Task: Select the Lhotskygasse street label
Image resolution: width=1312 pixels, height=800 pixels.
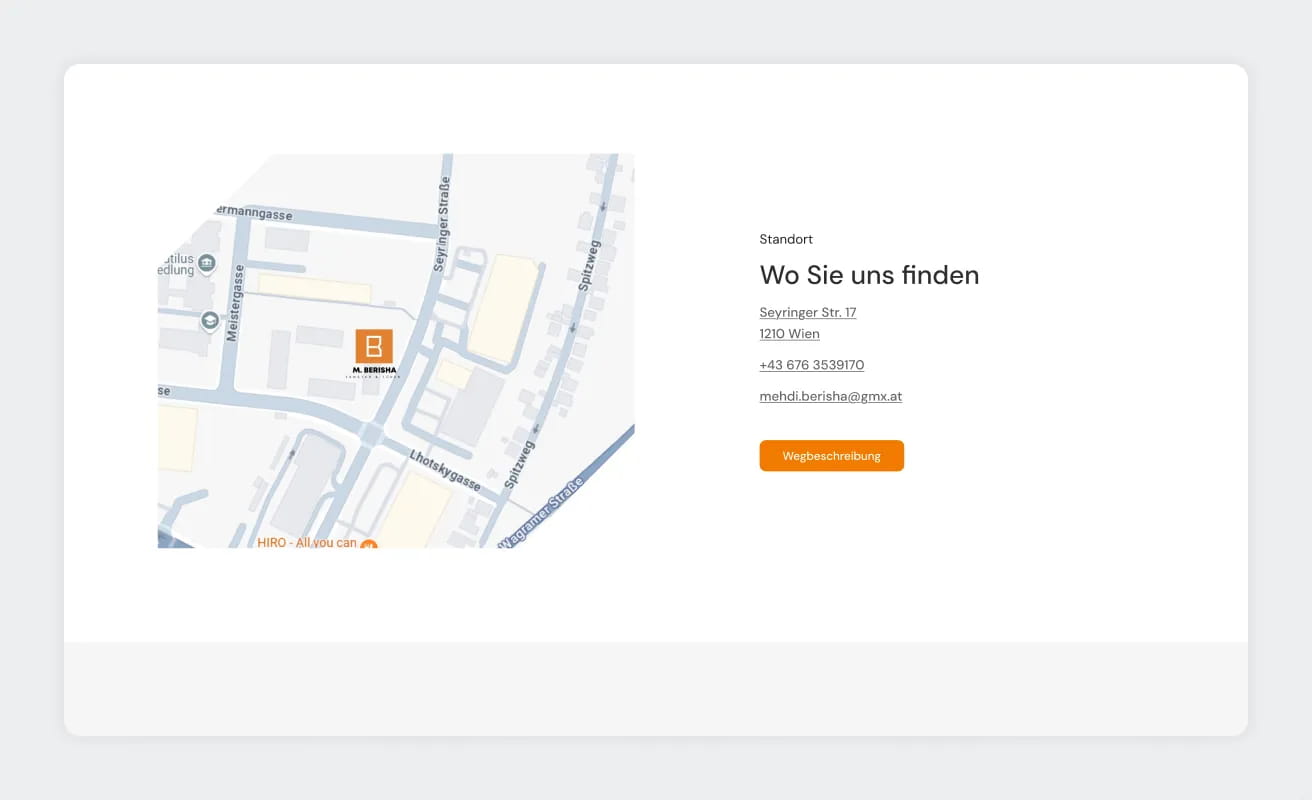Action: (445, 469)
